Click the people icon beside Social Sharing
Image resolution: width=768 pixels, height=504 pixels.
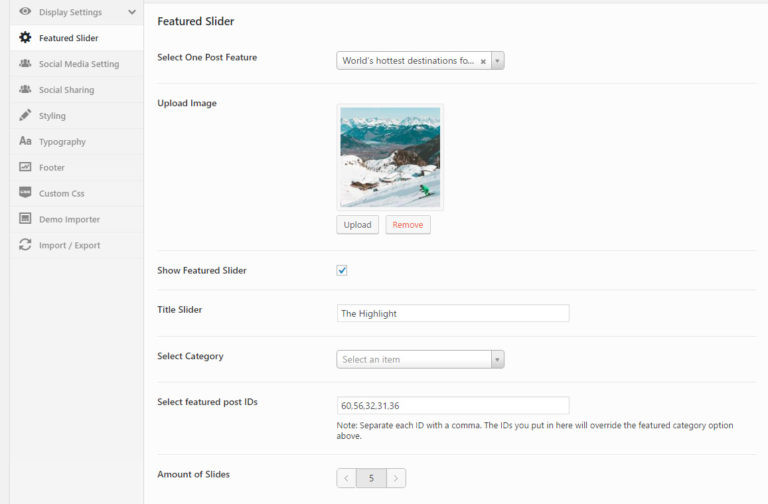click(x=25, y=89)
